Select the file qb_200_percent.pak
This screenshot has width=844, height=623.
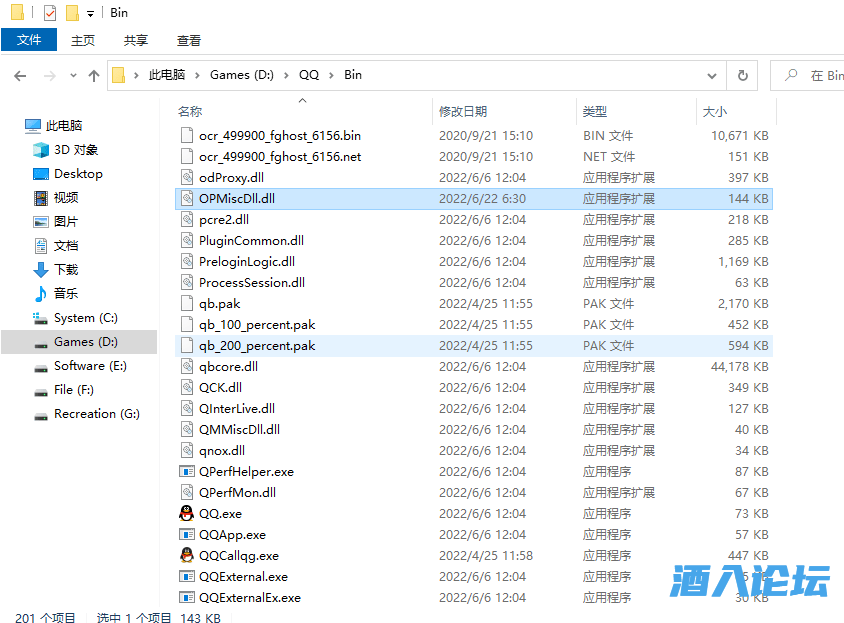click(x=474, y=345)
